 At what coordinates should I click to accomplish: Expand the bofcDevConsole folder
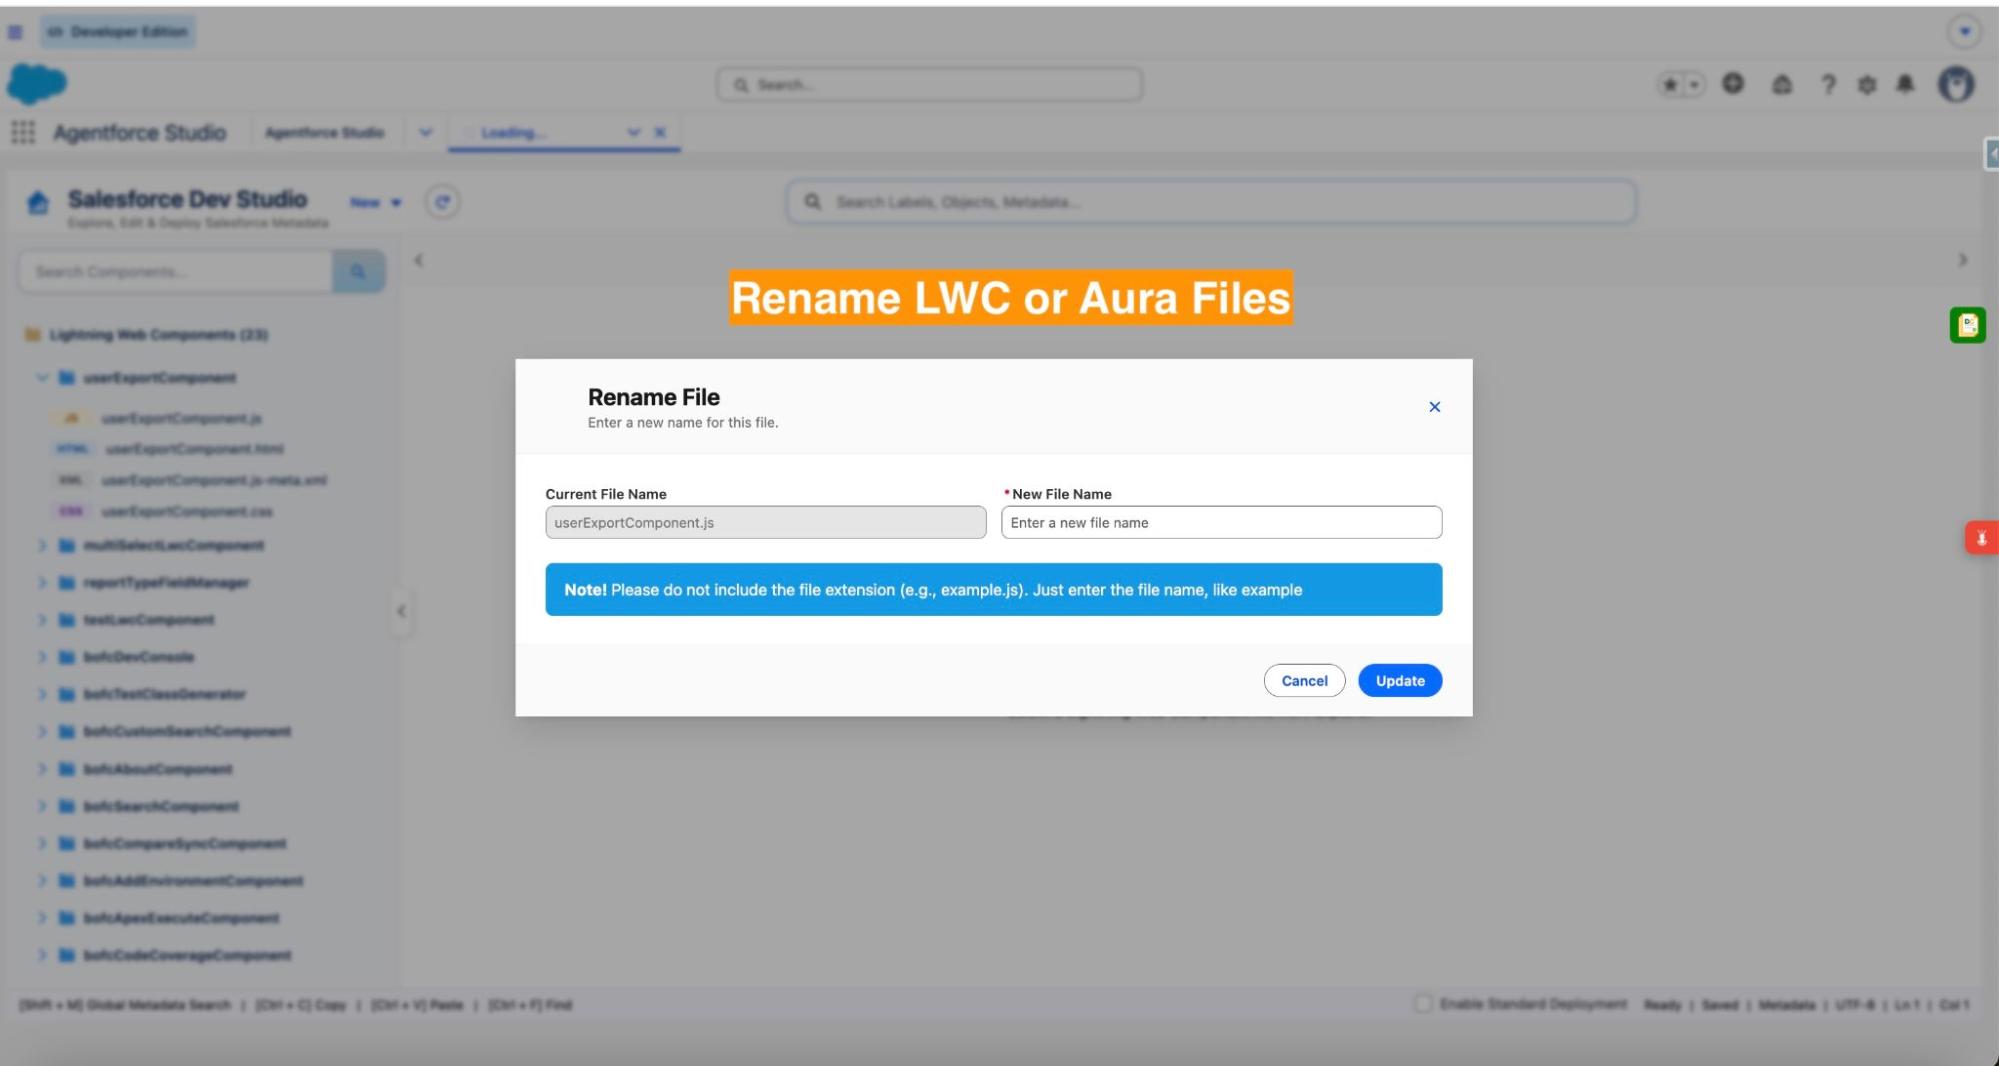click(42, 657)
